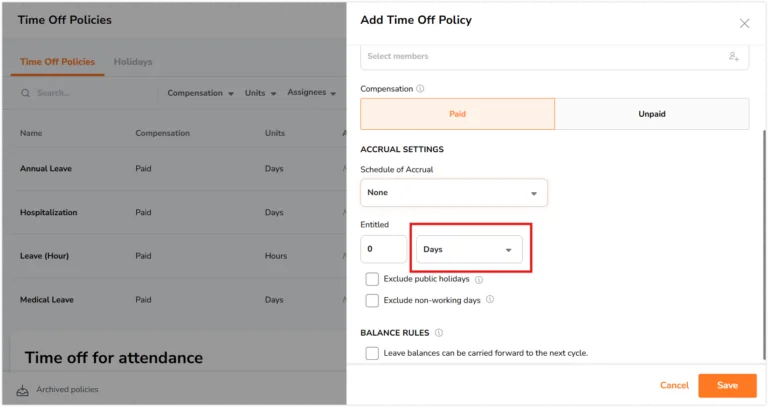Screen dimensions: 768x407
Task: Open the Compensation filter dropdown
Action: [200, 93]
